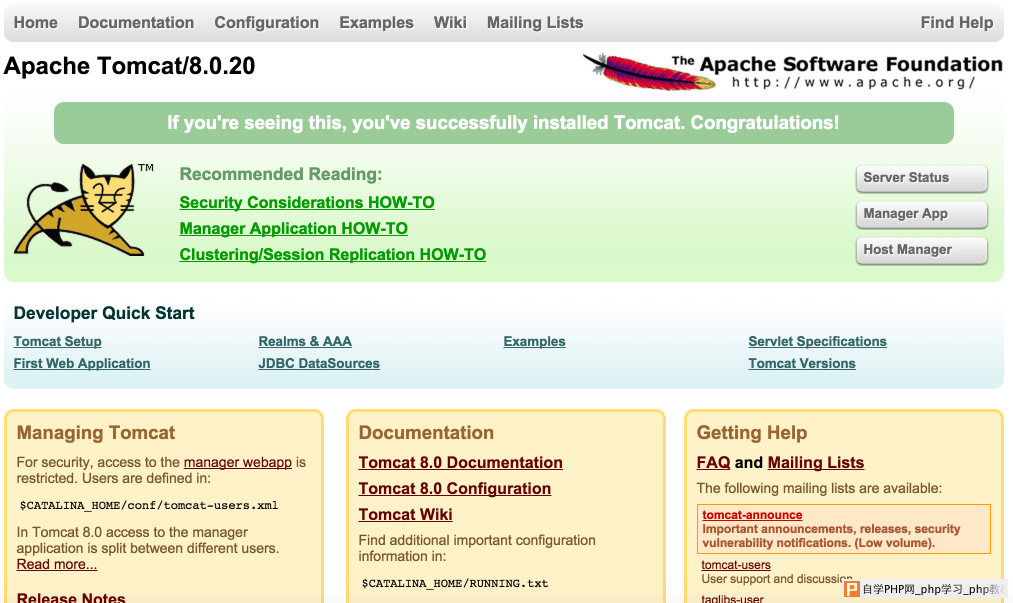Image resolution: width=1013 pixels, height=603 pixels.
Task: Open the tomcat-announce mailing list link
Action: click(x=752, y=514)
